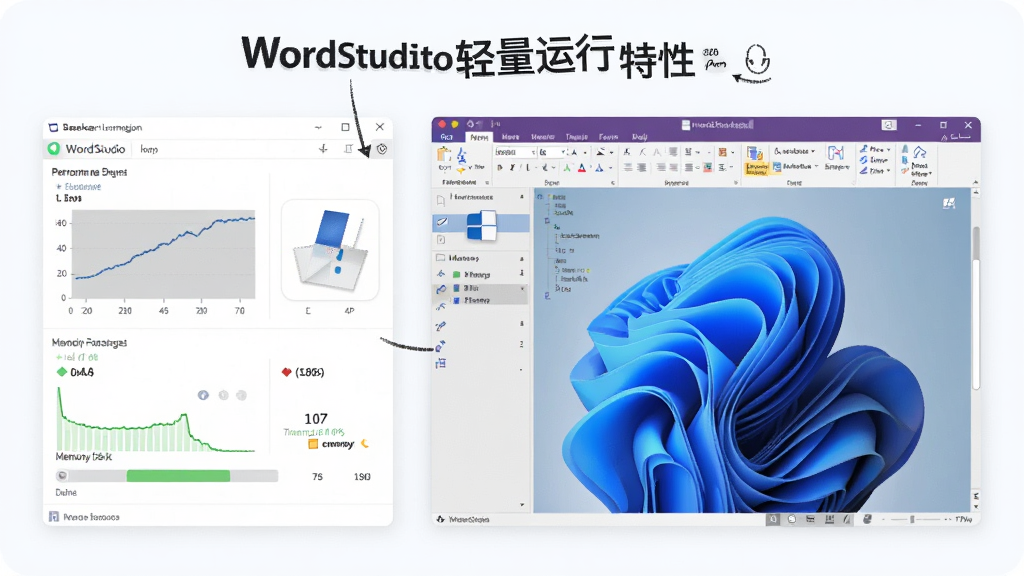Click the shield icon in WordStudio's toolbar
The image size is (1024, 576).
(x=382, y=149)
